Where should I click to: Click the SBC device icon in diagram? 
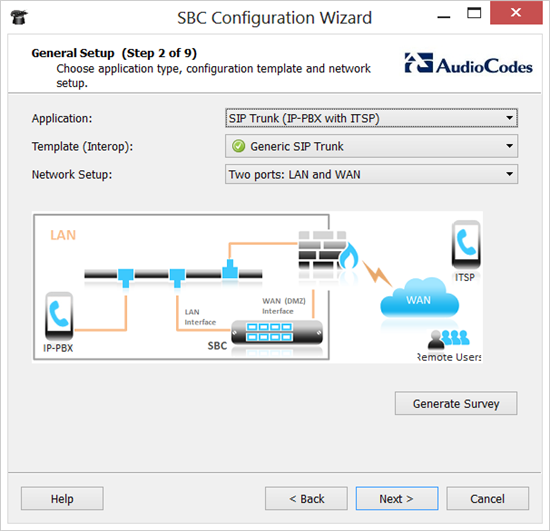tap(277, 332)
